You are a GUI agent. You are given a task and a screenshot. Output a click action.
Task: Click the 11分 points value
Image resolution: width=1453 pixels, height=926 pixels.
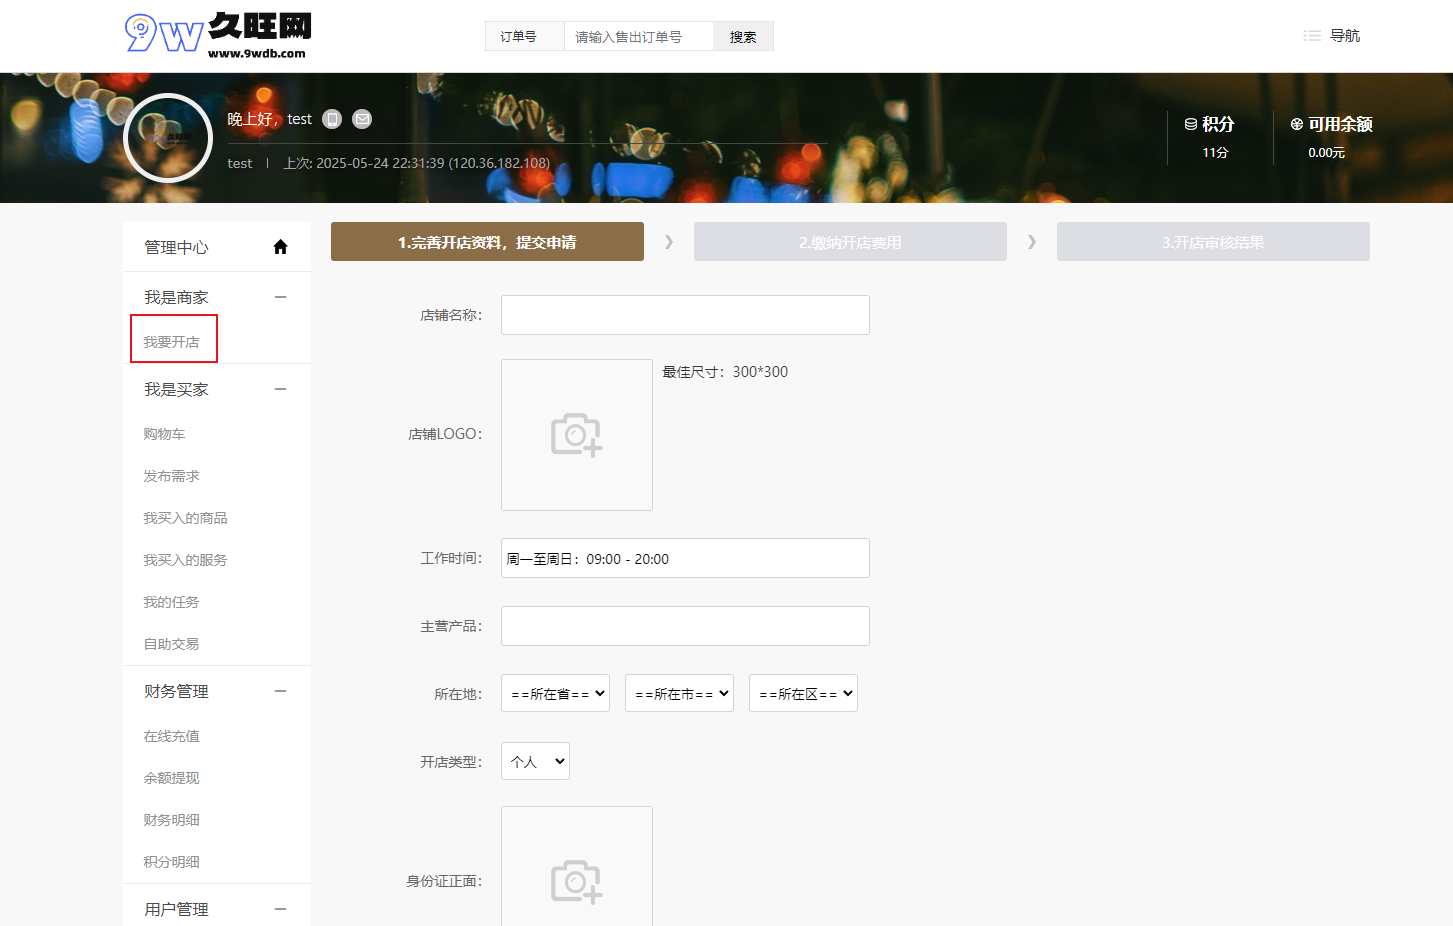click(x=1215, y=153)
